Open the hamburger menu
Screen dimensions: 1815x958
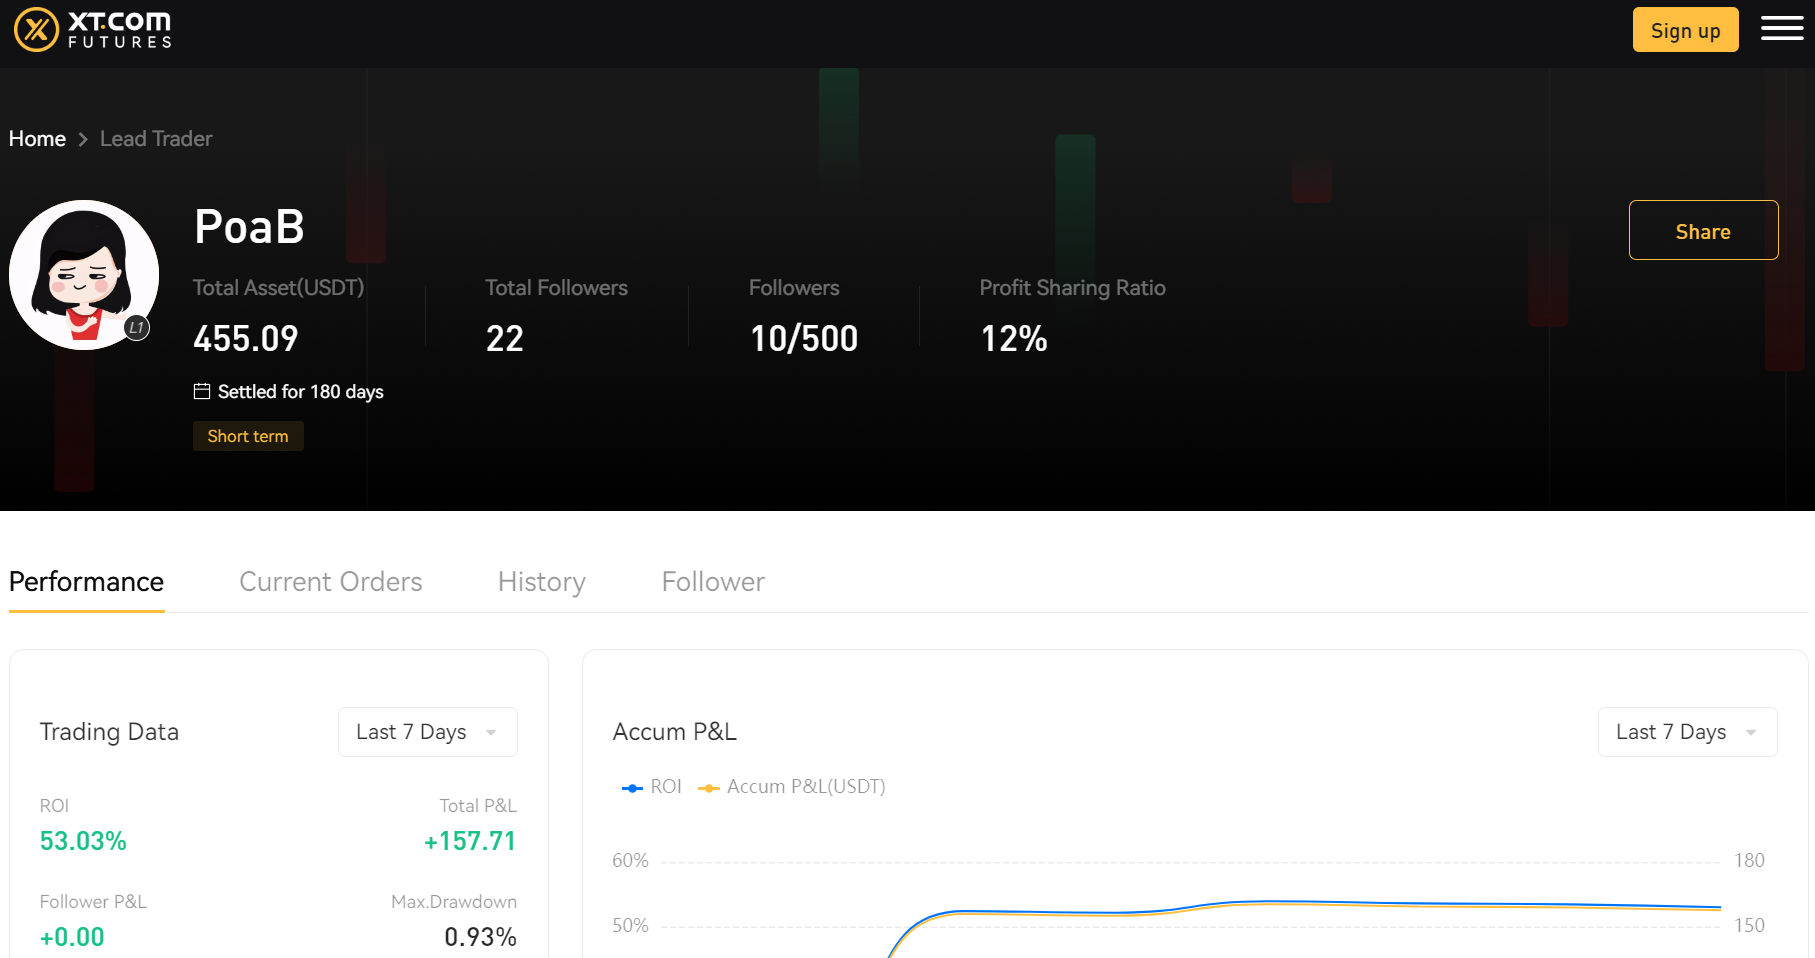pyautogui.click(x=1782, y=29)
